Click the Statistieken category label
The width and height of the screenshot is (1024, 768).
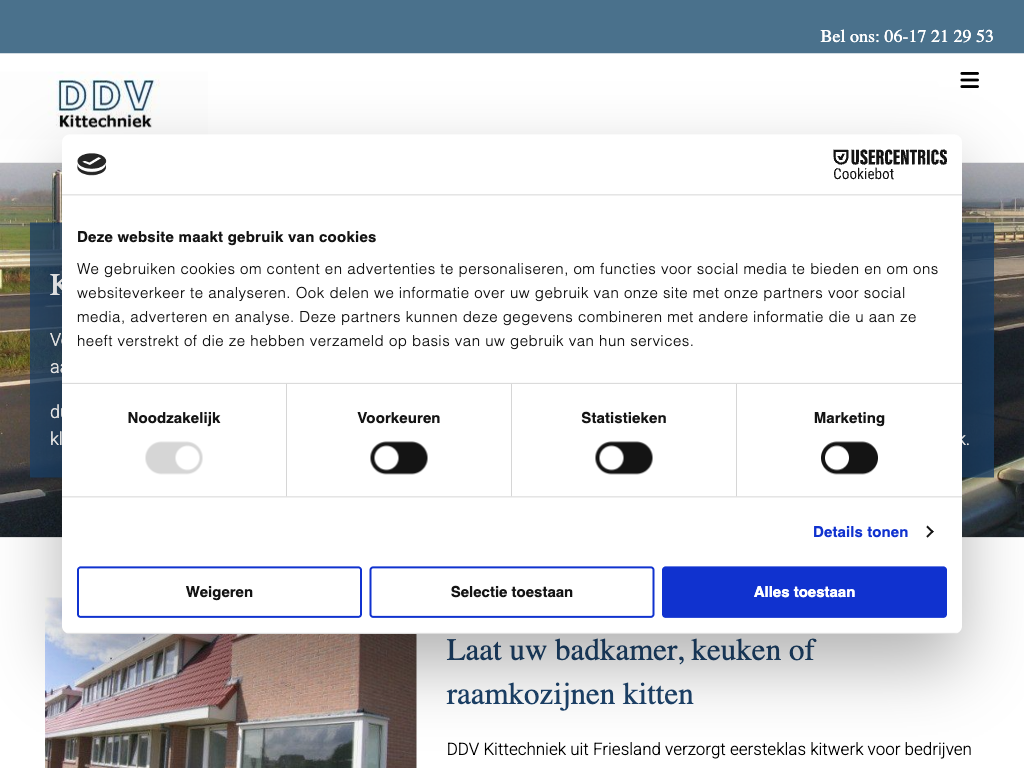tap(624, 418)
